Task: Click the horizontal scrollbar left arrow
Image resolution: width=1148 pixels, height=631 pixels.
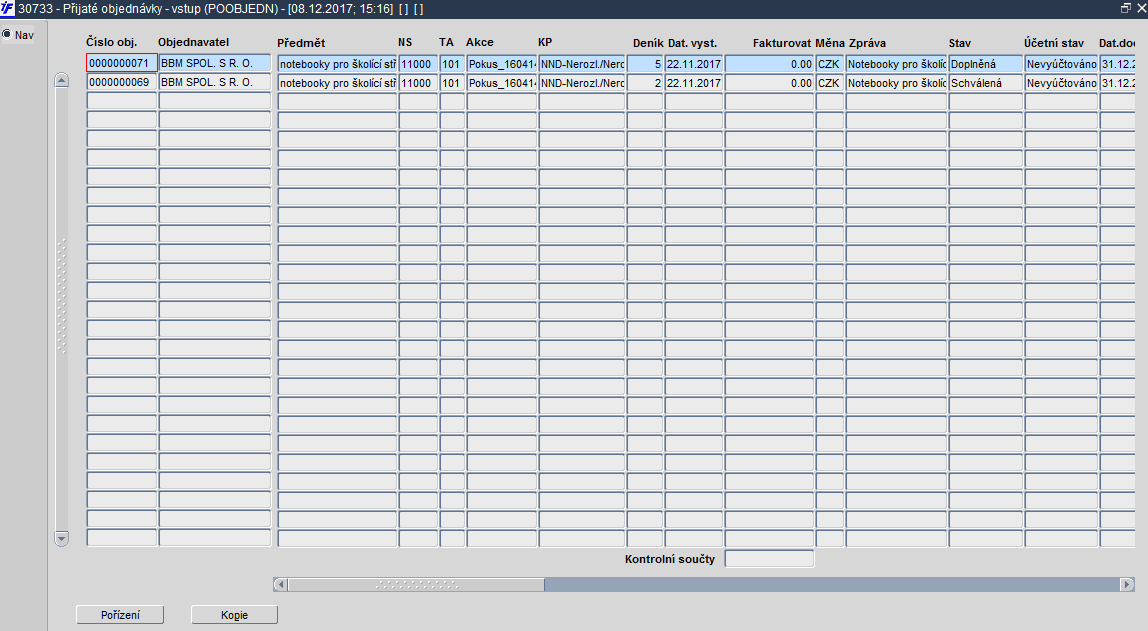Action: pyautogui.click(x=280, y=584)
